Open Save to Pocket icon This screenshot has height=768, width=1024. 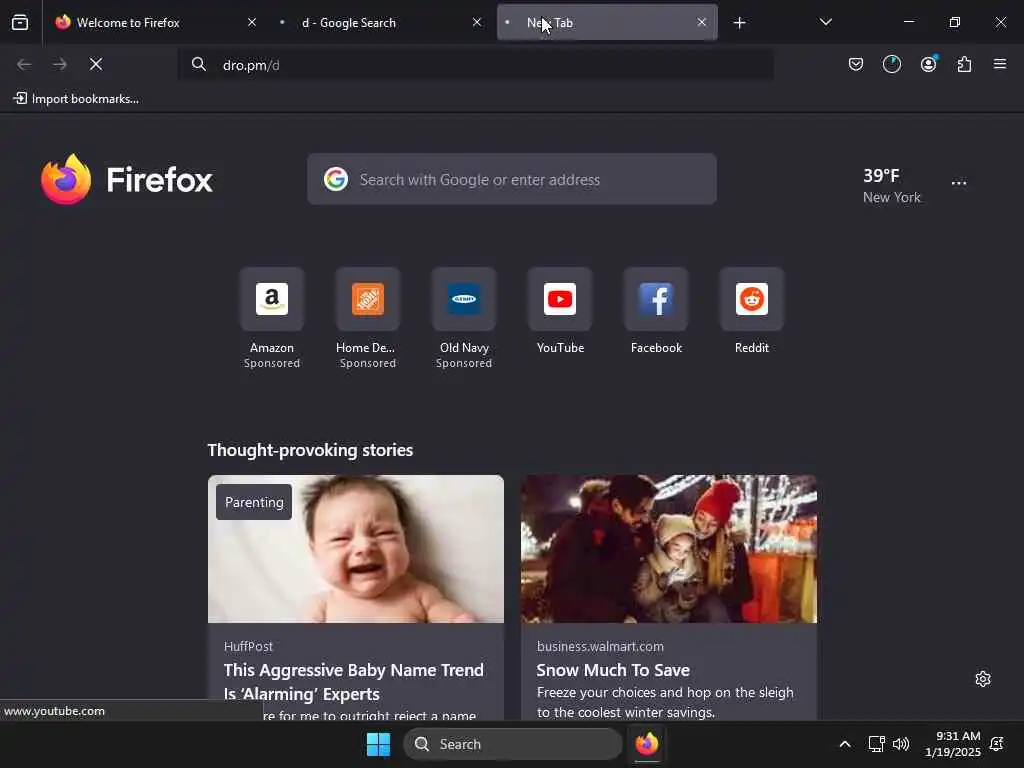point(856,64)
